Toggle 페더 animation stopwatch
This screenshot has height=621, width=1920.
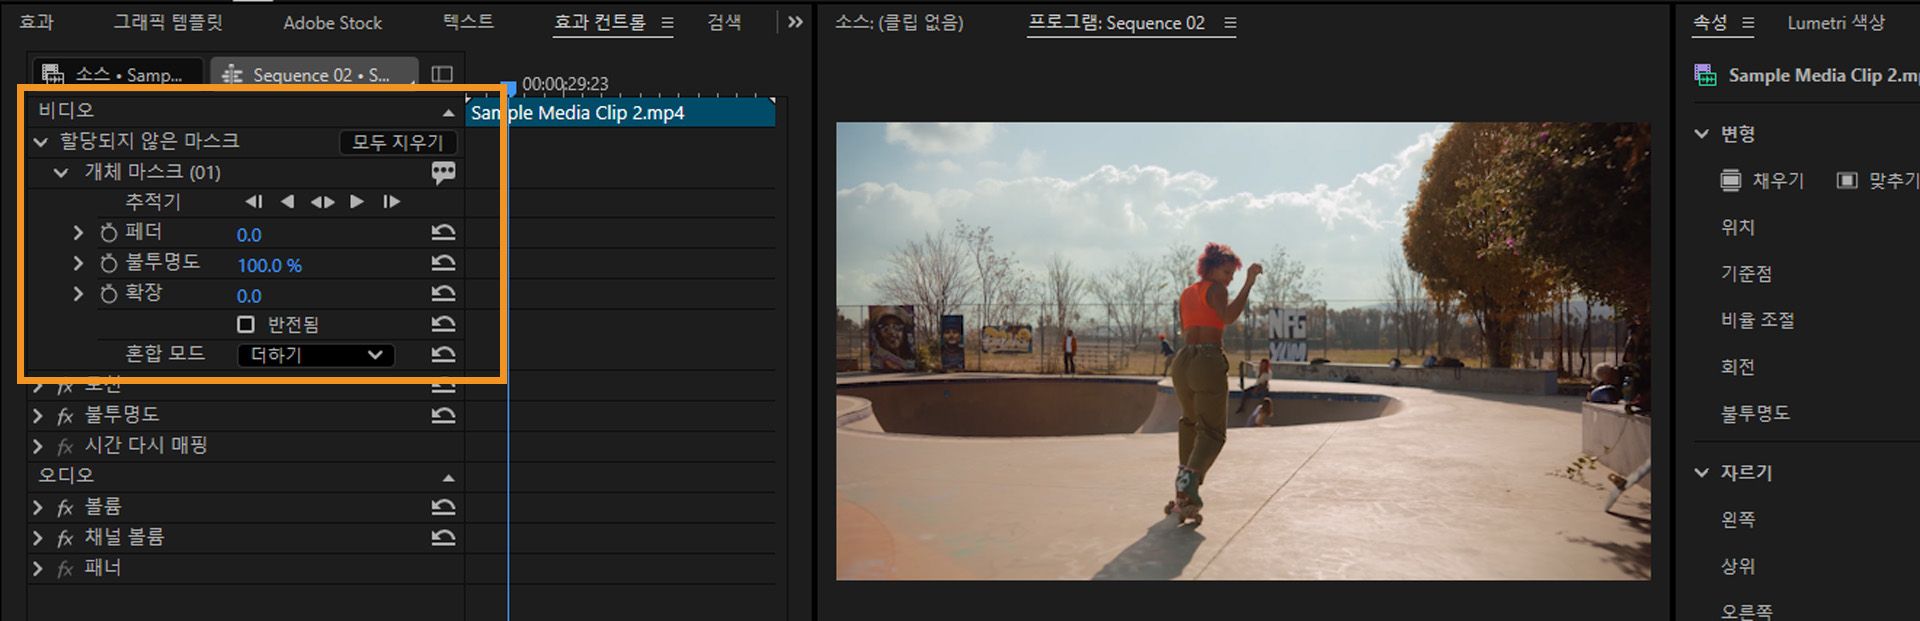[x=109, y=233]
